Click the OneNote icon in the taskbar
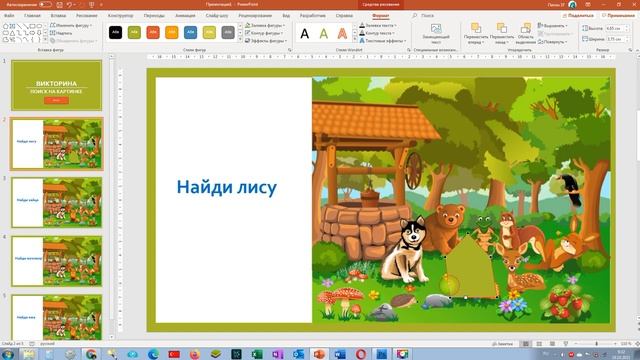This screenshot has height=360, width=640. pos(278,354)
